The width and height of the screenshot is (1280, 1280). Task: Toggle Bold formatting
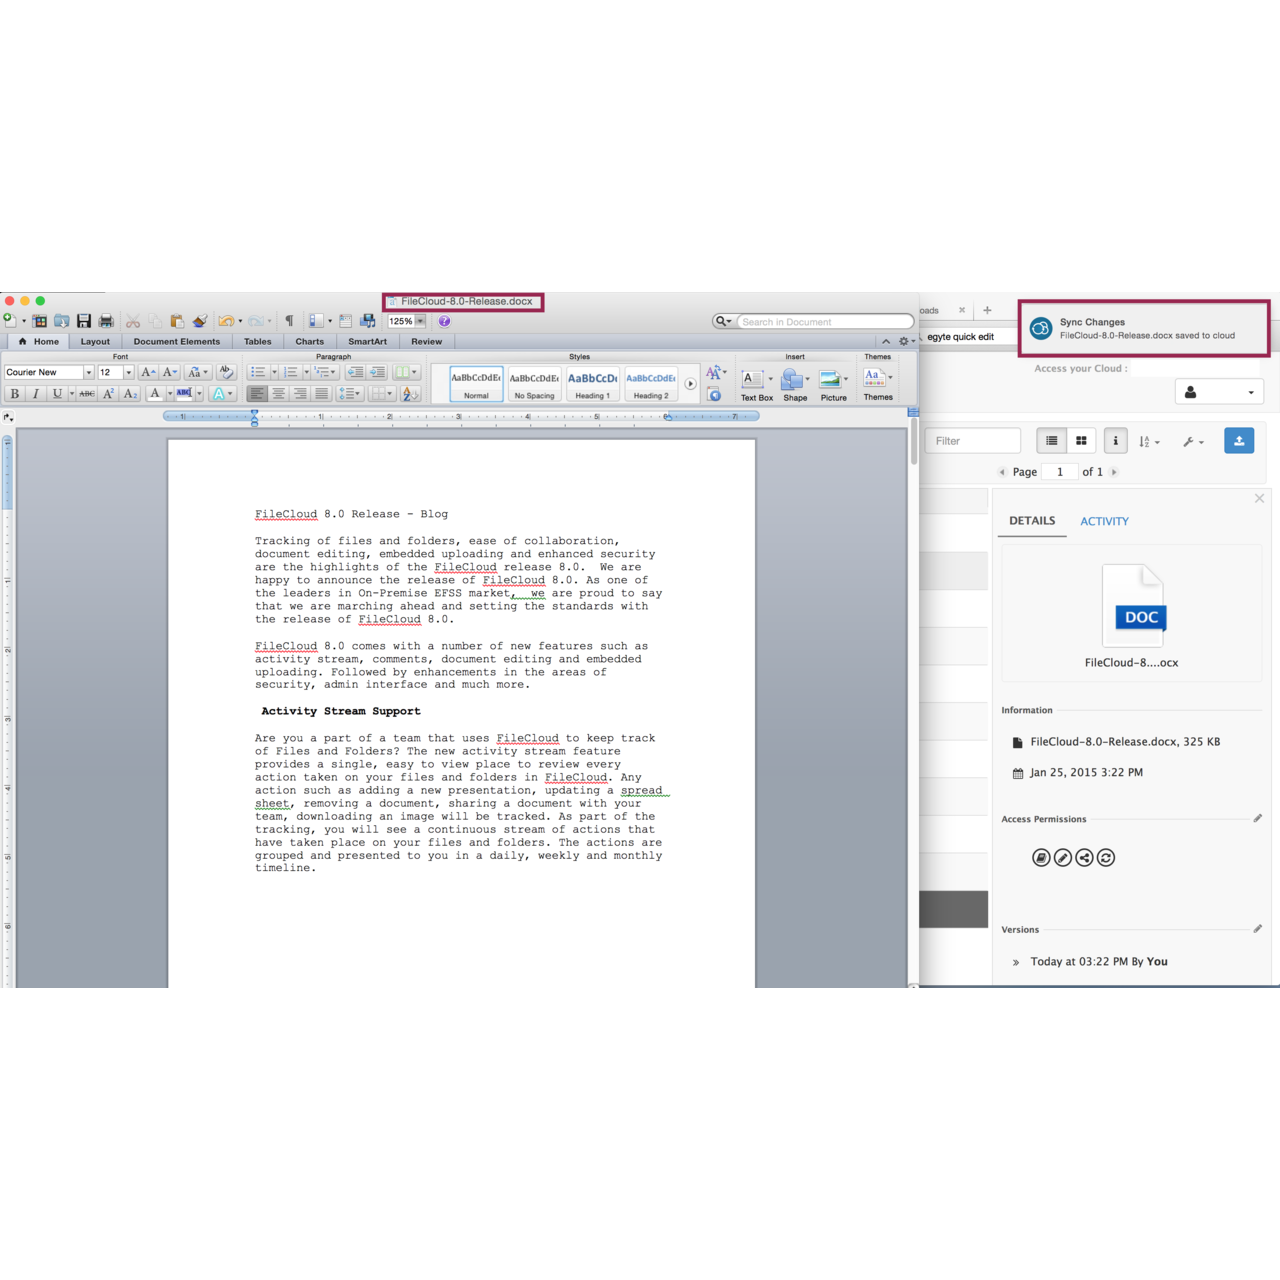(x=15, y=394)
